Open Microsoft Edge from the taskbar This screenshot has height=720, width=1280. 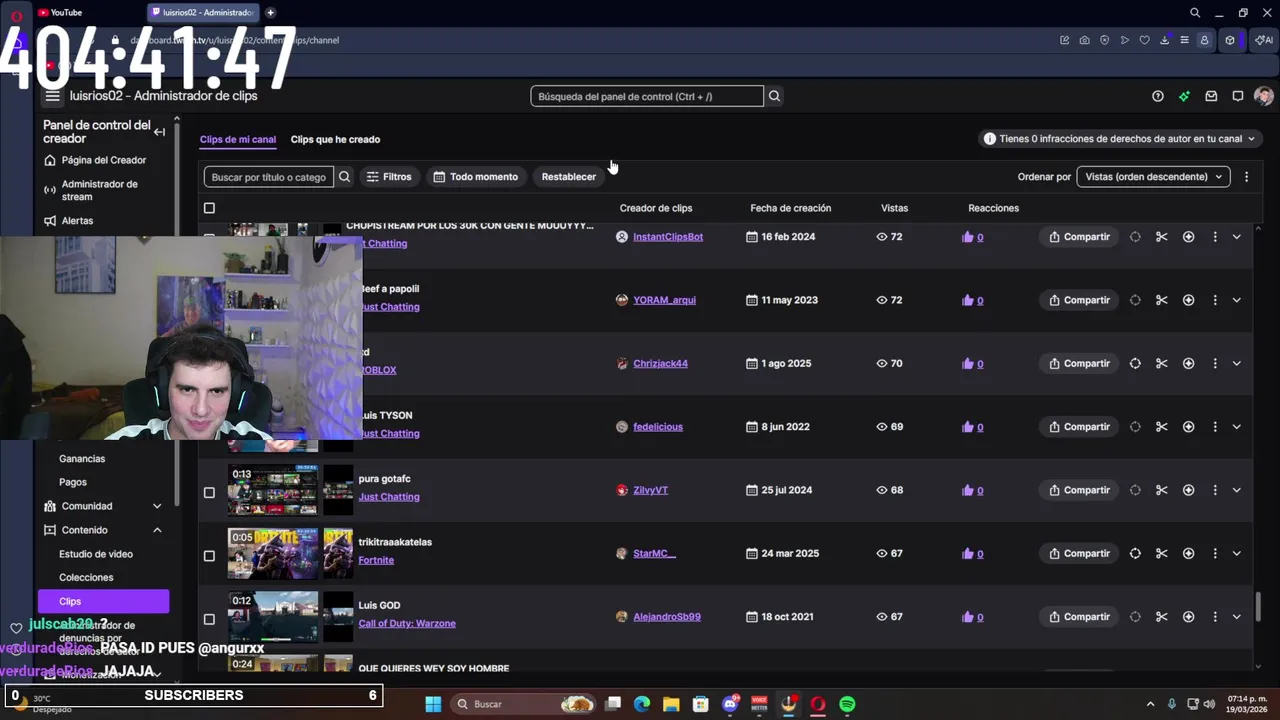coord(642,704)
